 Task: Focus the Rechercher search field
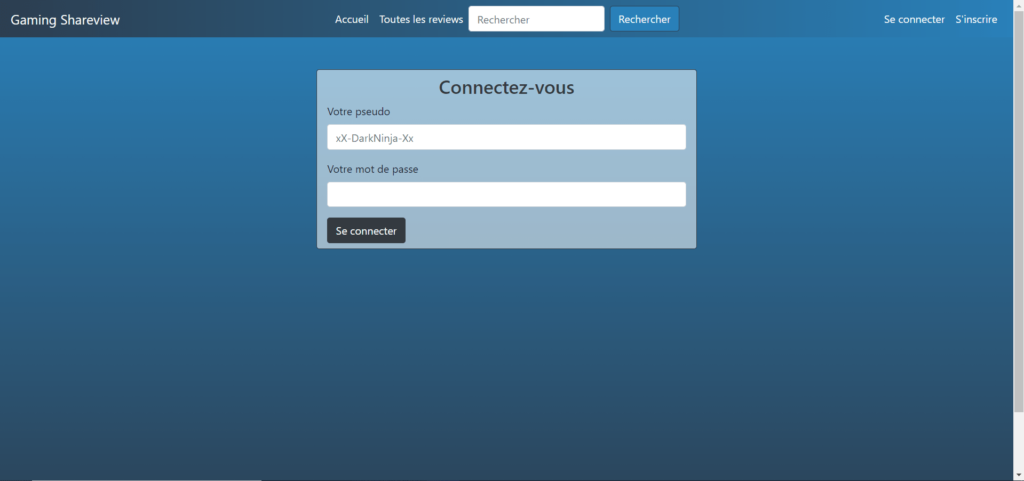[x=536, y=19]
